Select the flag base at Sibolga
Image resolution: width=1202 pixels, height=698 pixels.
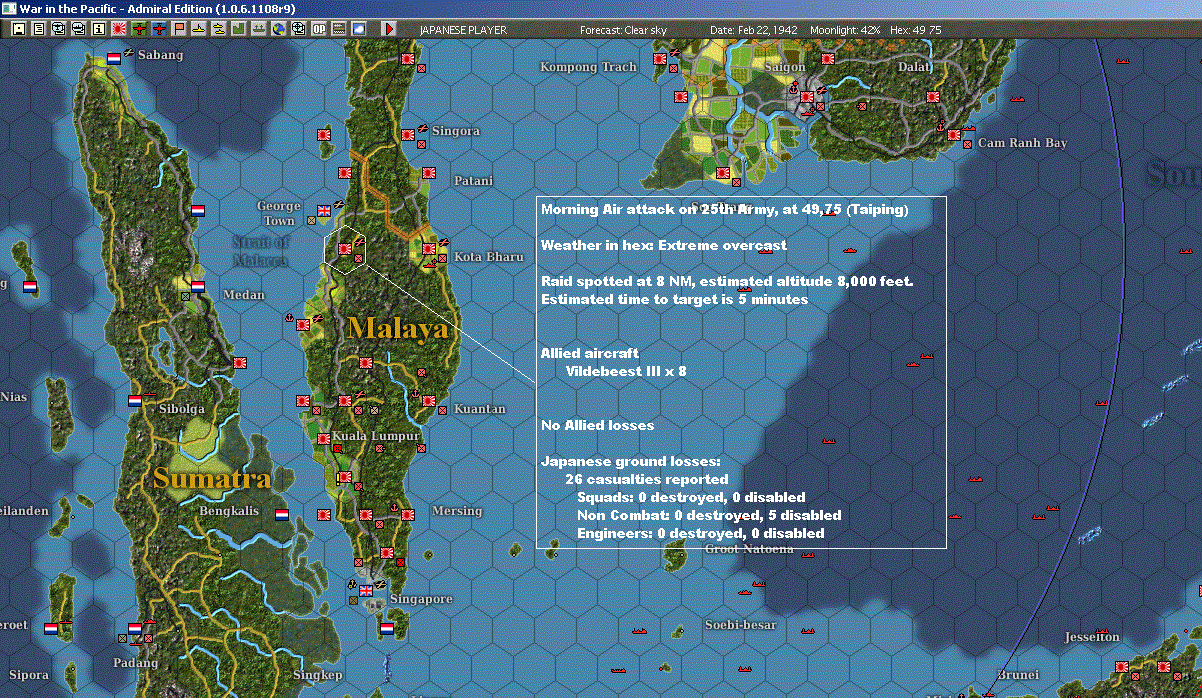135,400
